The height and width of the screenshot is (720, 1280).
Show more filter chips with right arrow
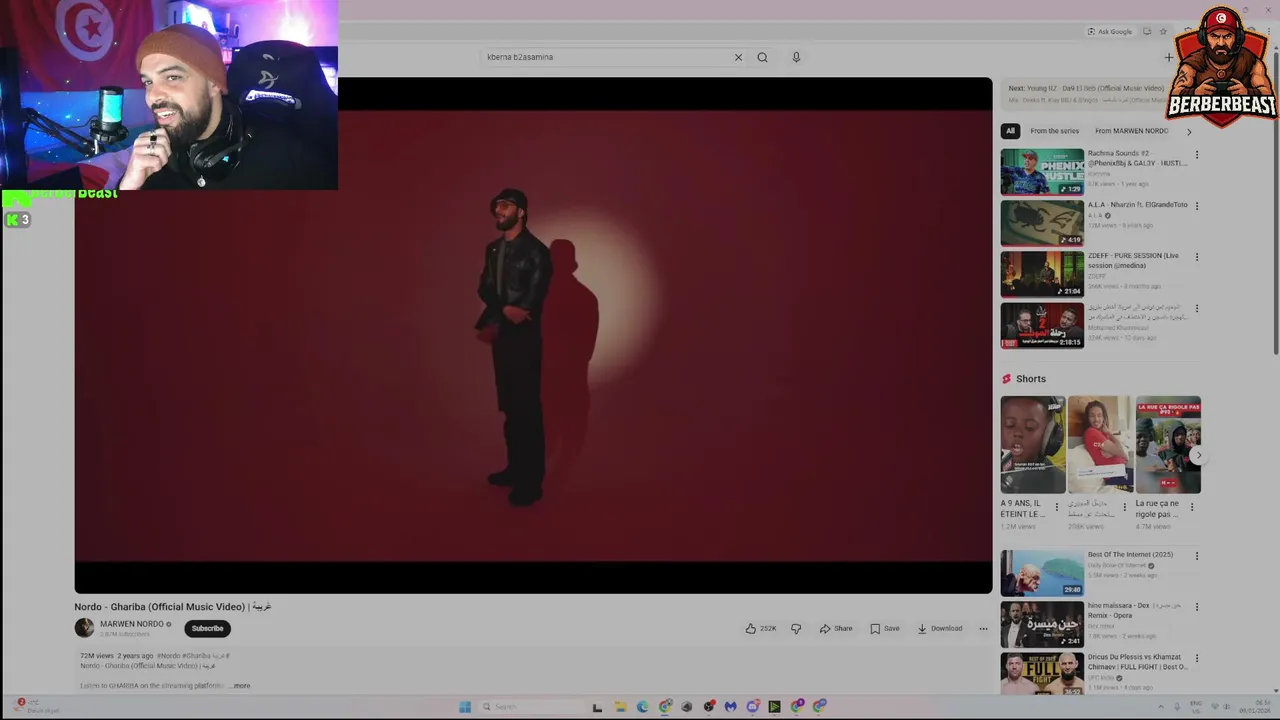pos(1189,131)
